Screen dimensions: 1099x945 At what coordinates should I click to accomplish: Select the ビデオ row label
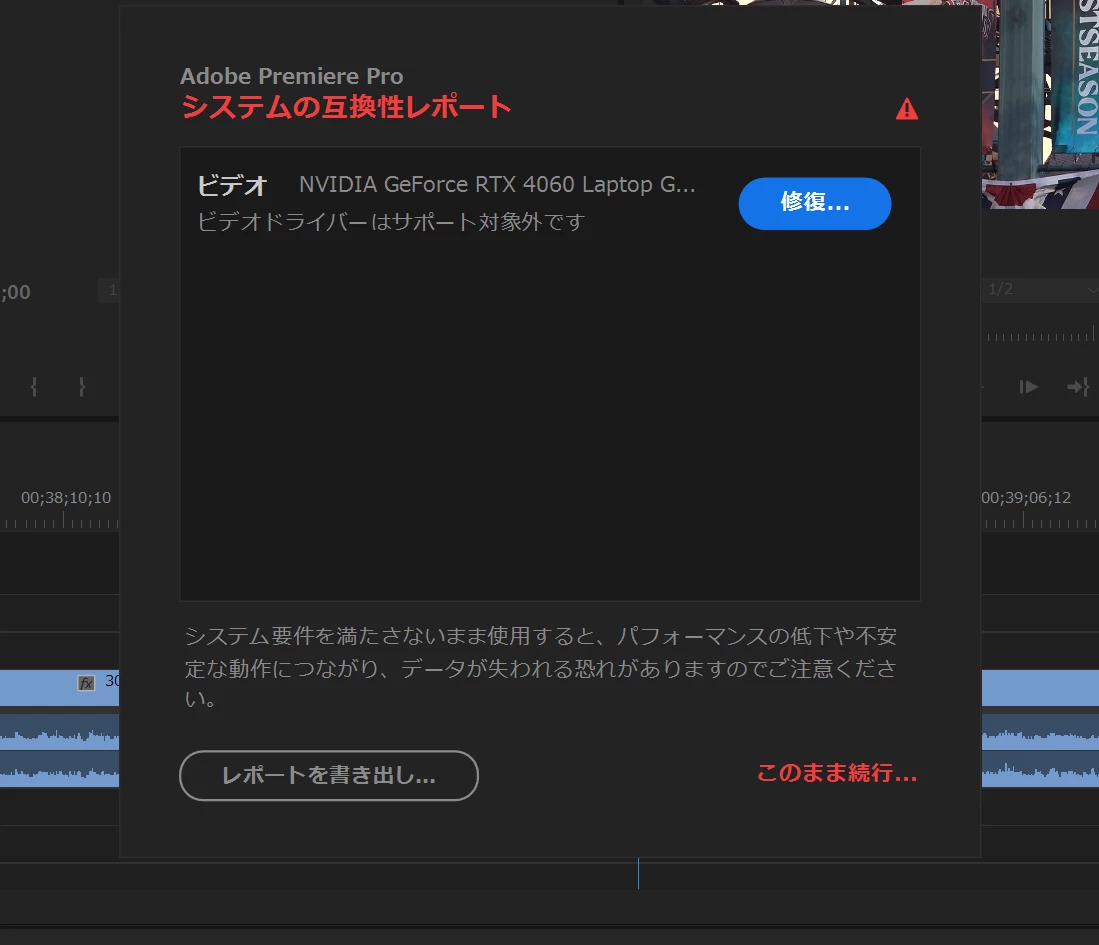232,186
